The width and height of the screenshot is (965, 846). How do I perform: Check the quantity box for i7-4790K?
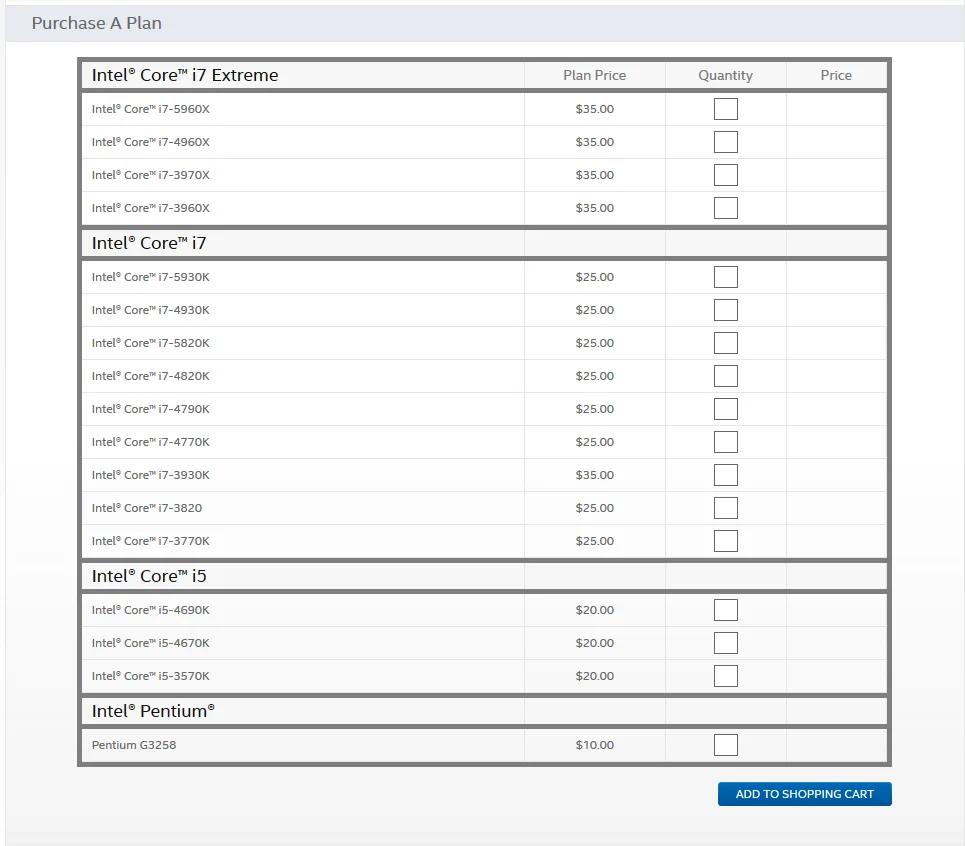click(726, 409)
